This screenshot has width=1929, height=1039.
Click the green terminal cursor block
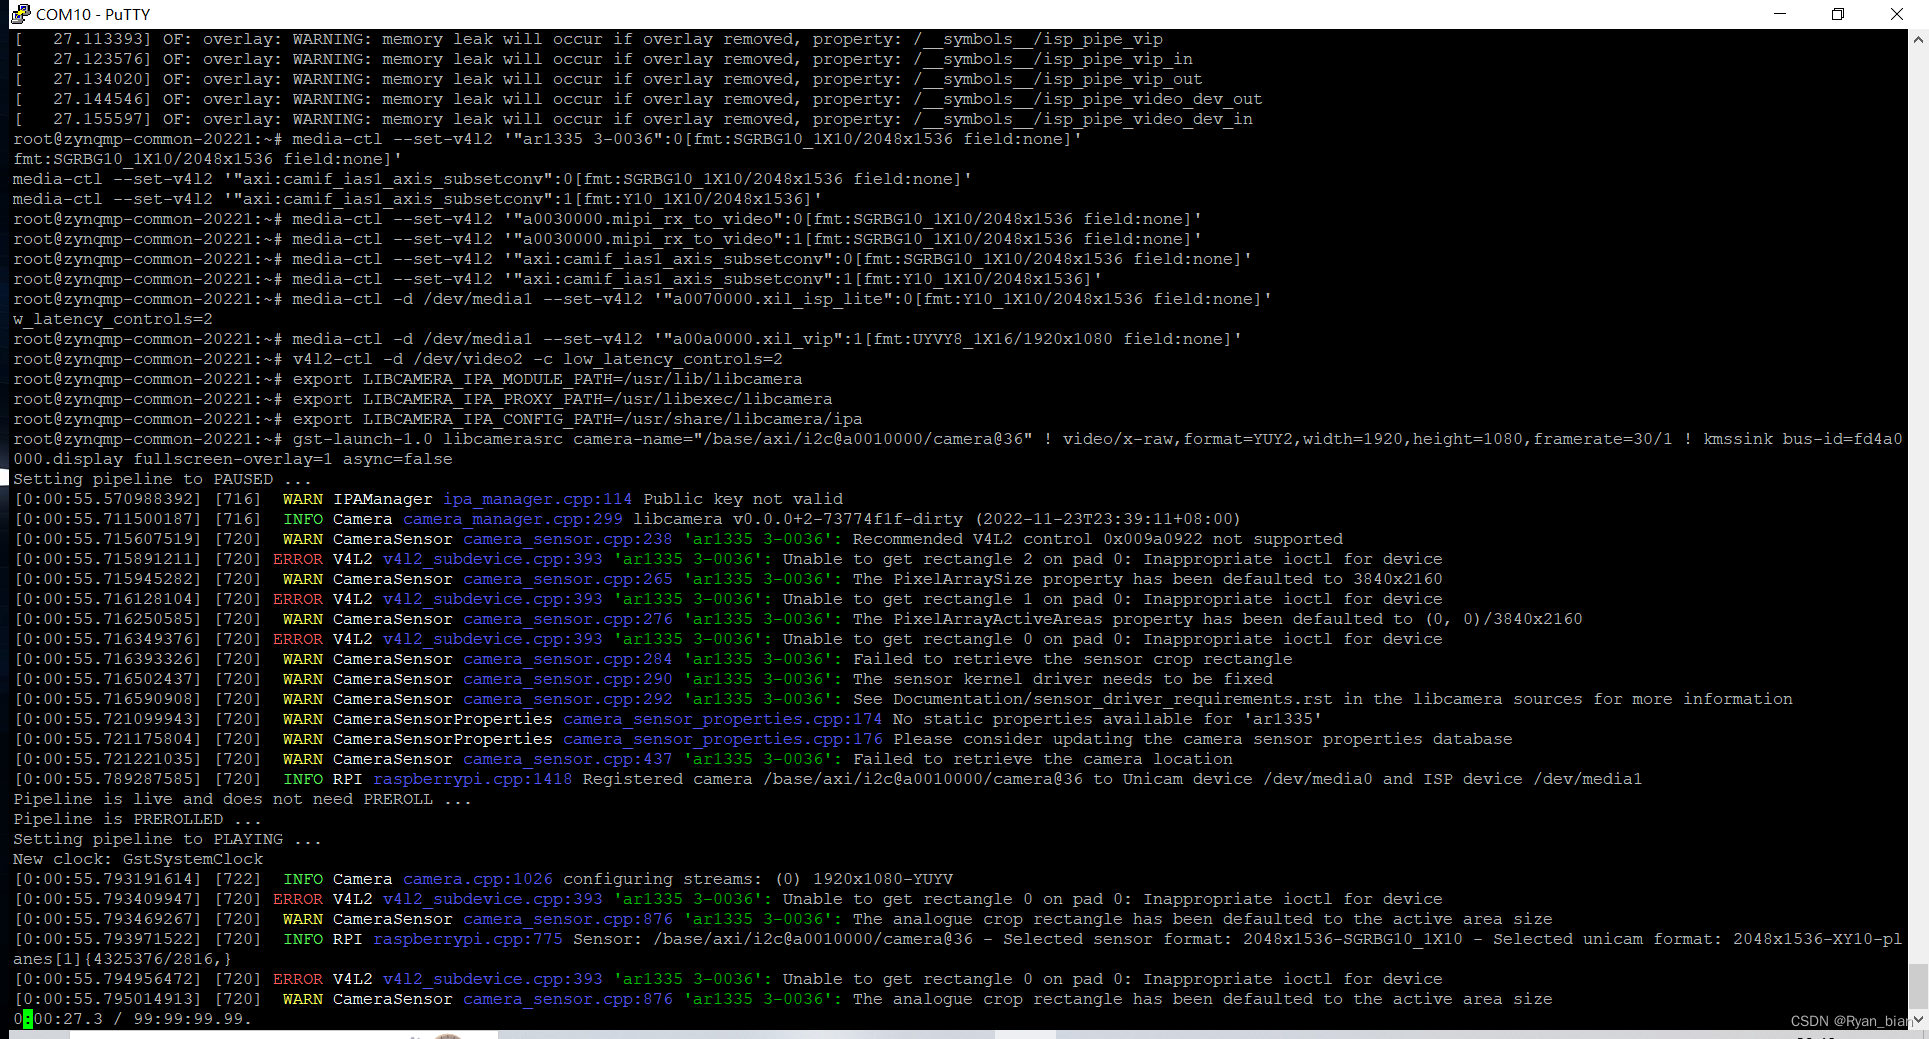[x=28, y=1019]
